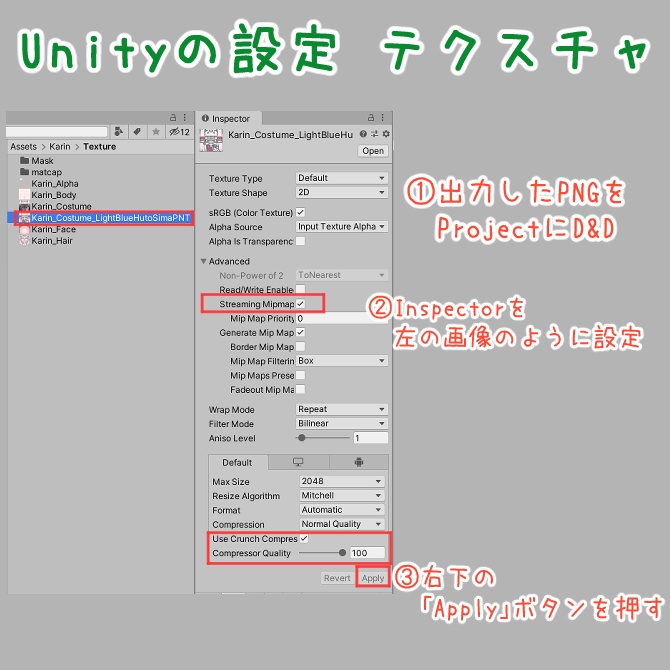Toggle Read/Write Enabled checkbox
This screenshot has width=670, height=670.
pos(300,289)
